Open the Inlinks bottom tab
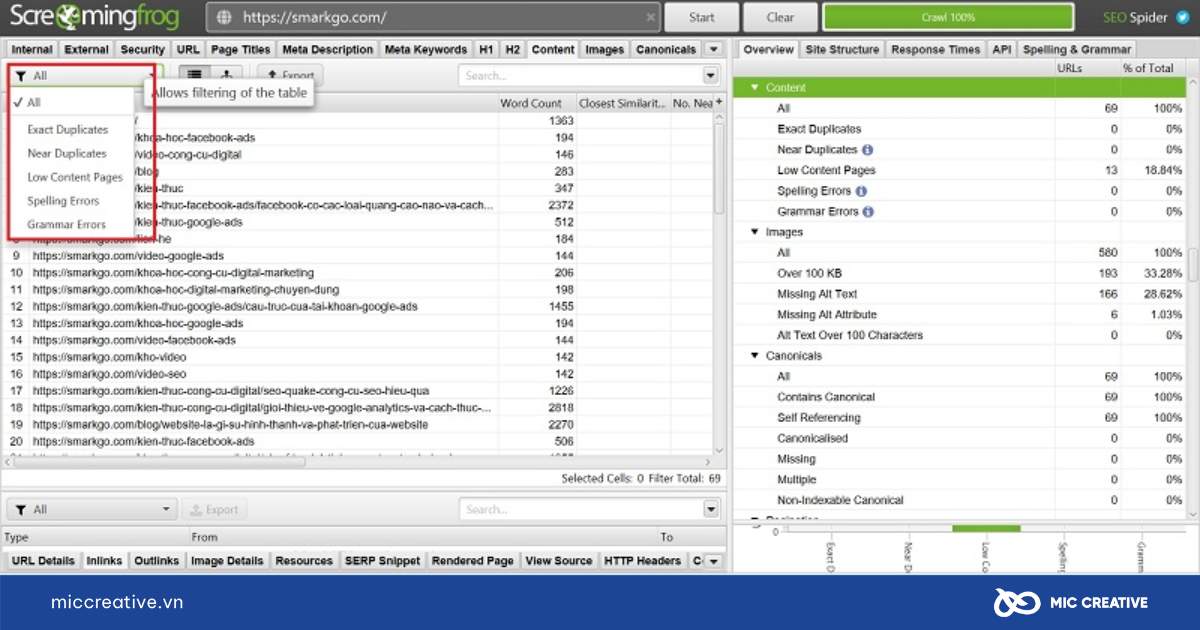This screenshot has width=1200, height=630. tap(104, 561)
